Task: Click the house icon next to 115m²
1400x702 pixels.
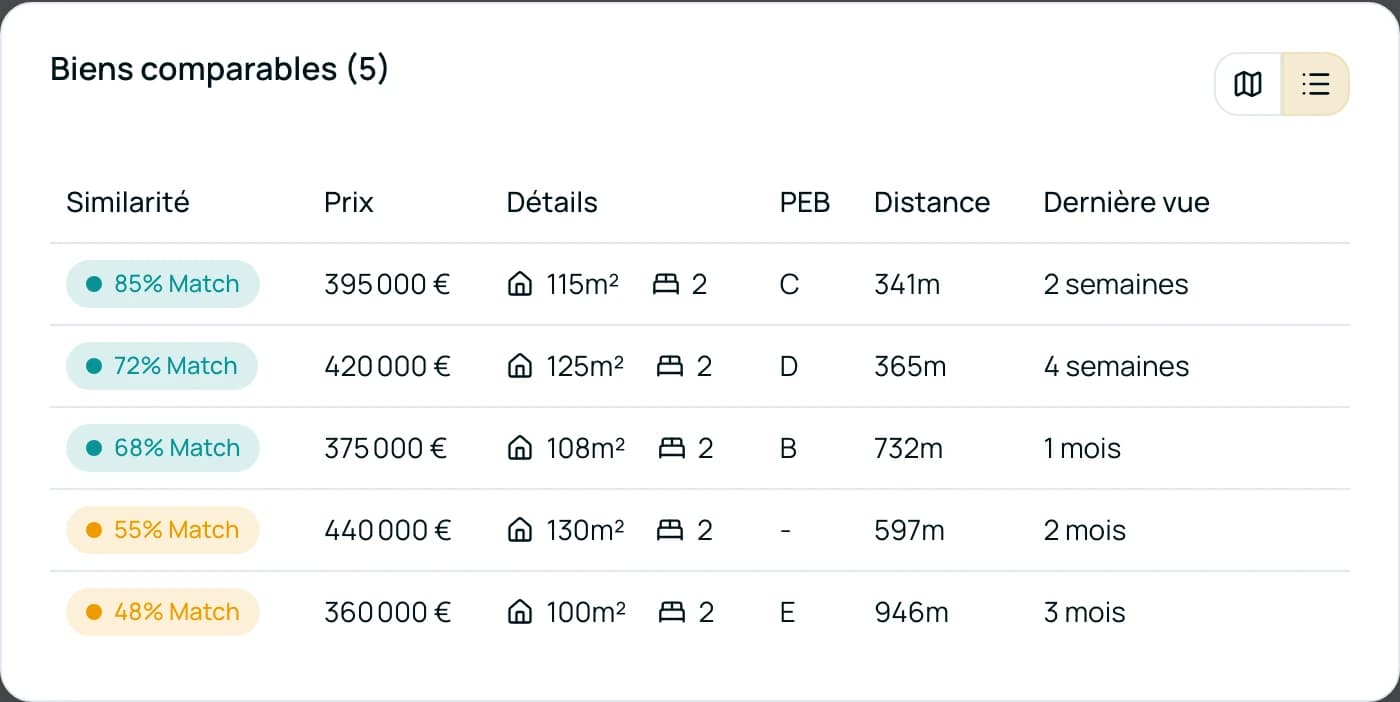Action: click(x=520, y=284)
